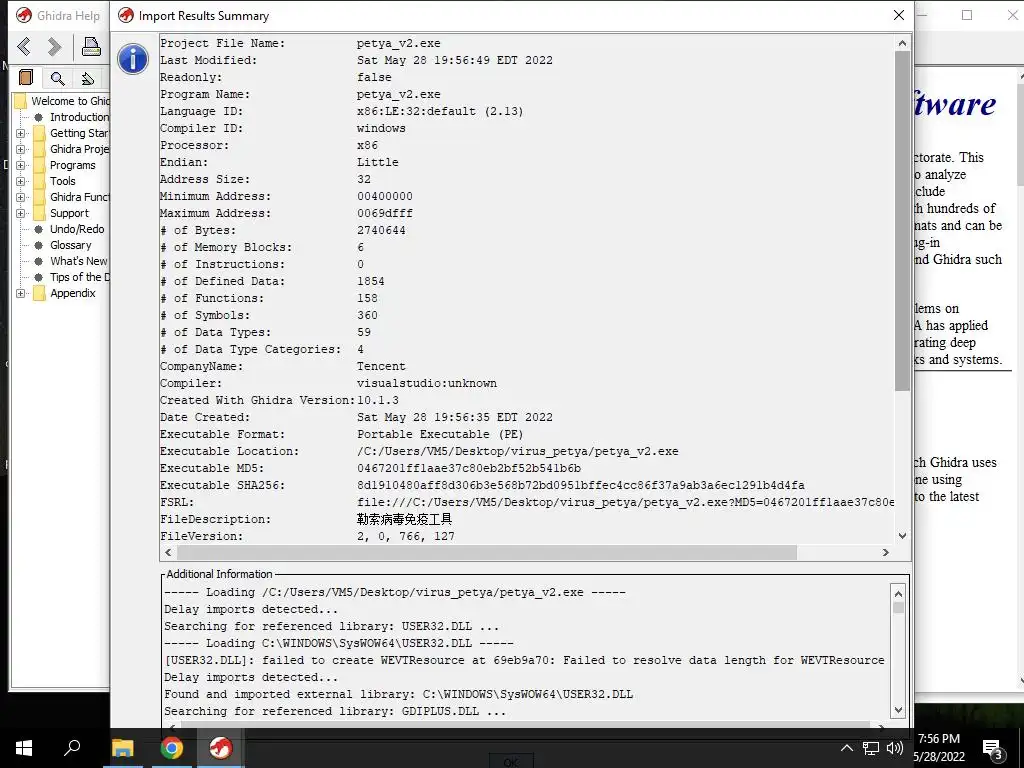Open Google Chrome from the taskbar

[x=172, y=748]
